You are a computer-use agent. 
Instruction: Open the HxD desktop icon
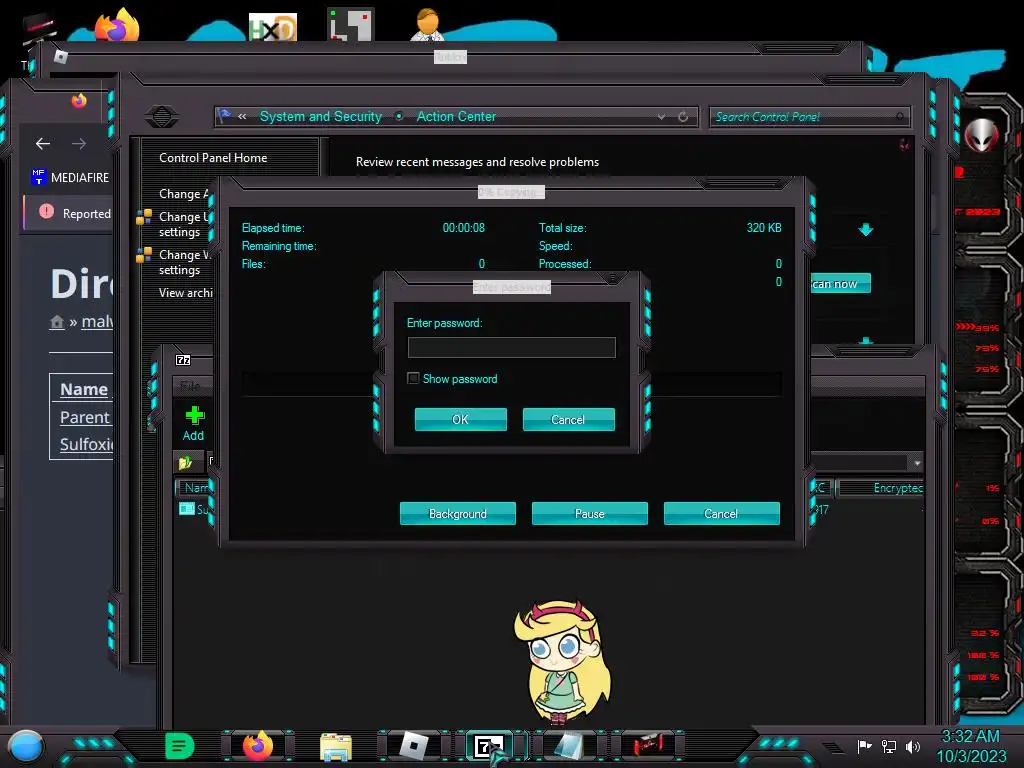(272, 27)
